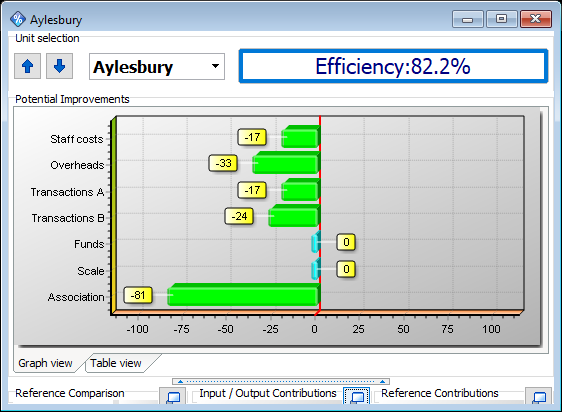
Task: Click the dotted panel splitter handle
Action: [281, 382]
